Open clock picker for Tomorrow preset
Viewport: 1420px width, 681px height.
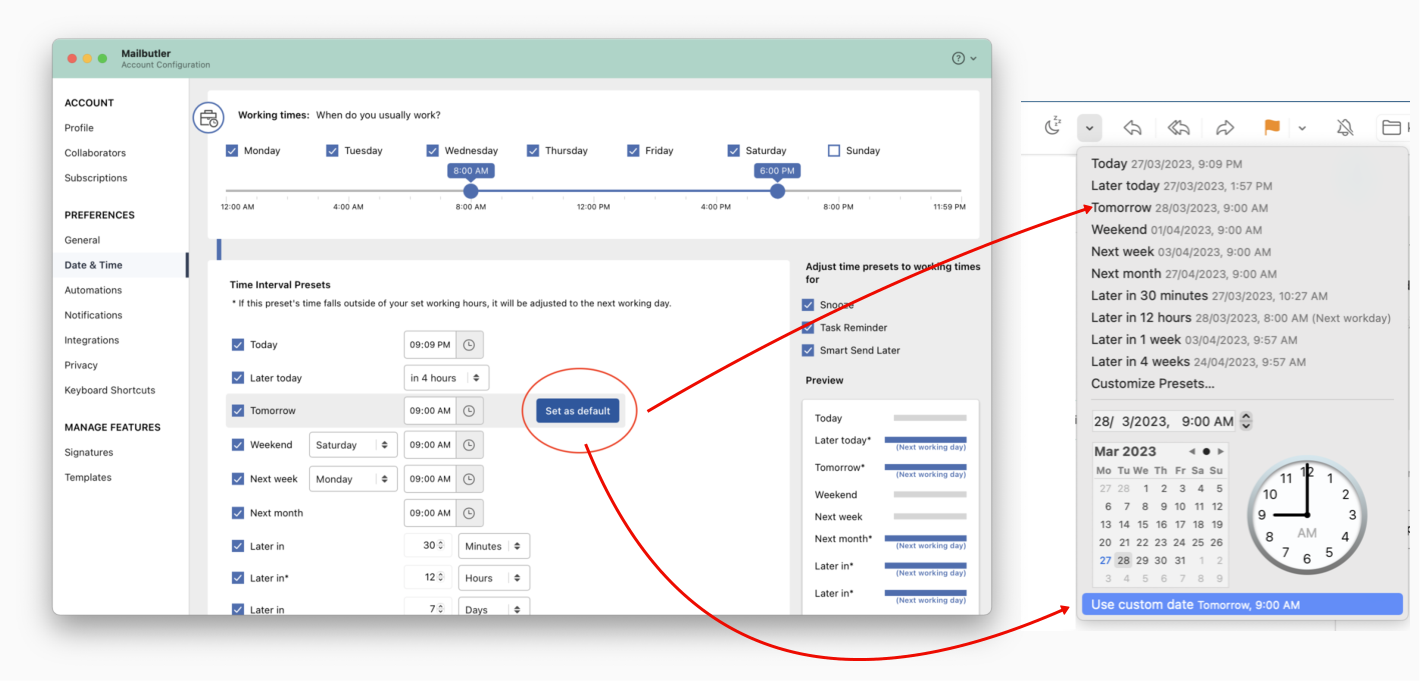(469, 411)
